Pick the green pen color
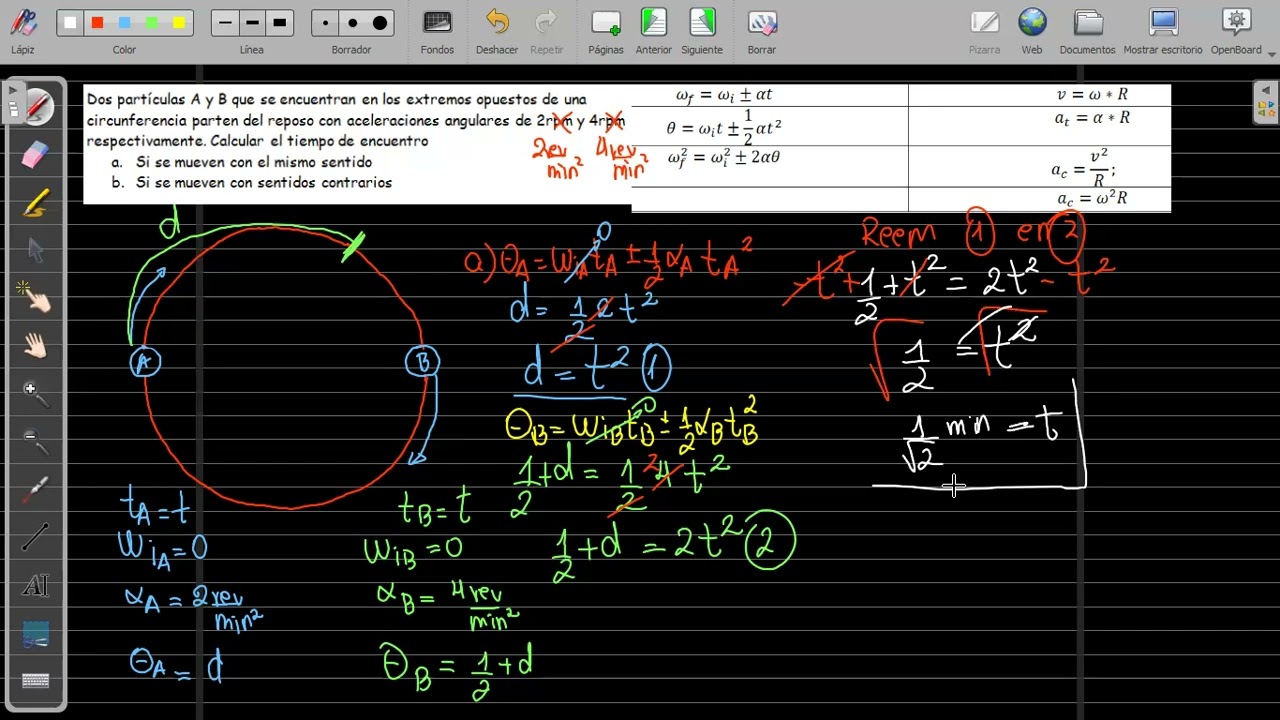The height and width of the screenshot is (720, 1280). 151,23
